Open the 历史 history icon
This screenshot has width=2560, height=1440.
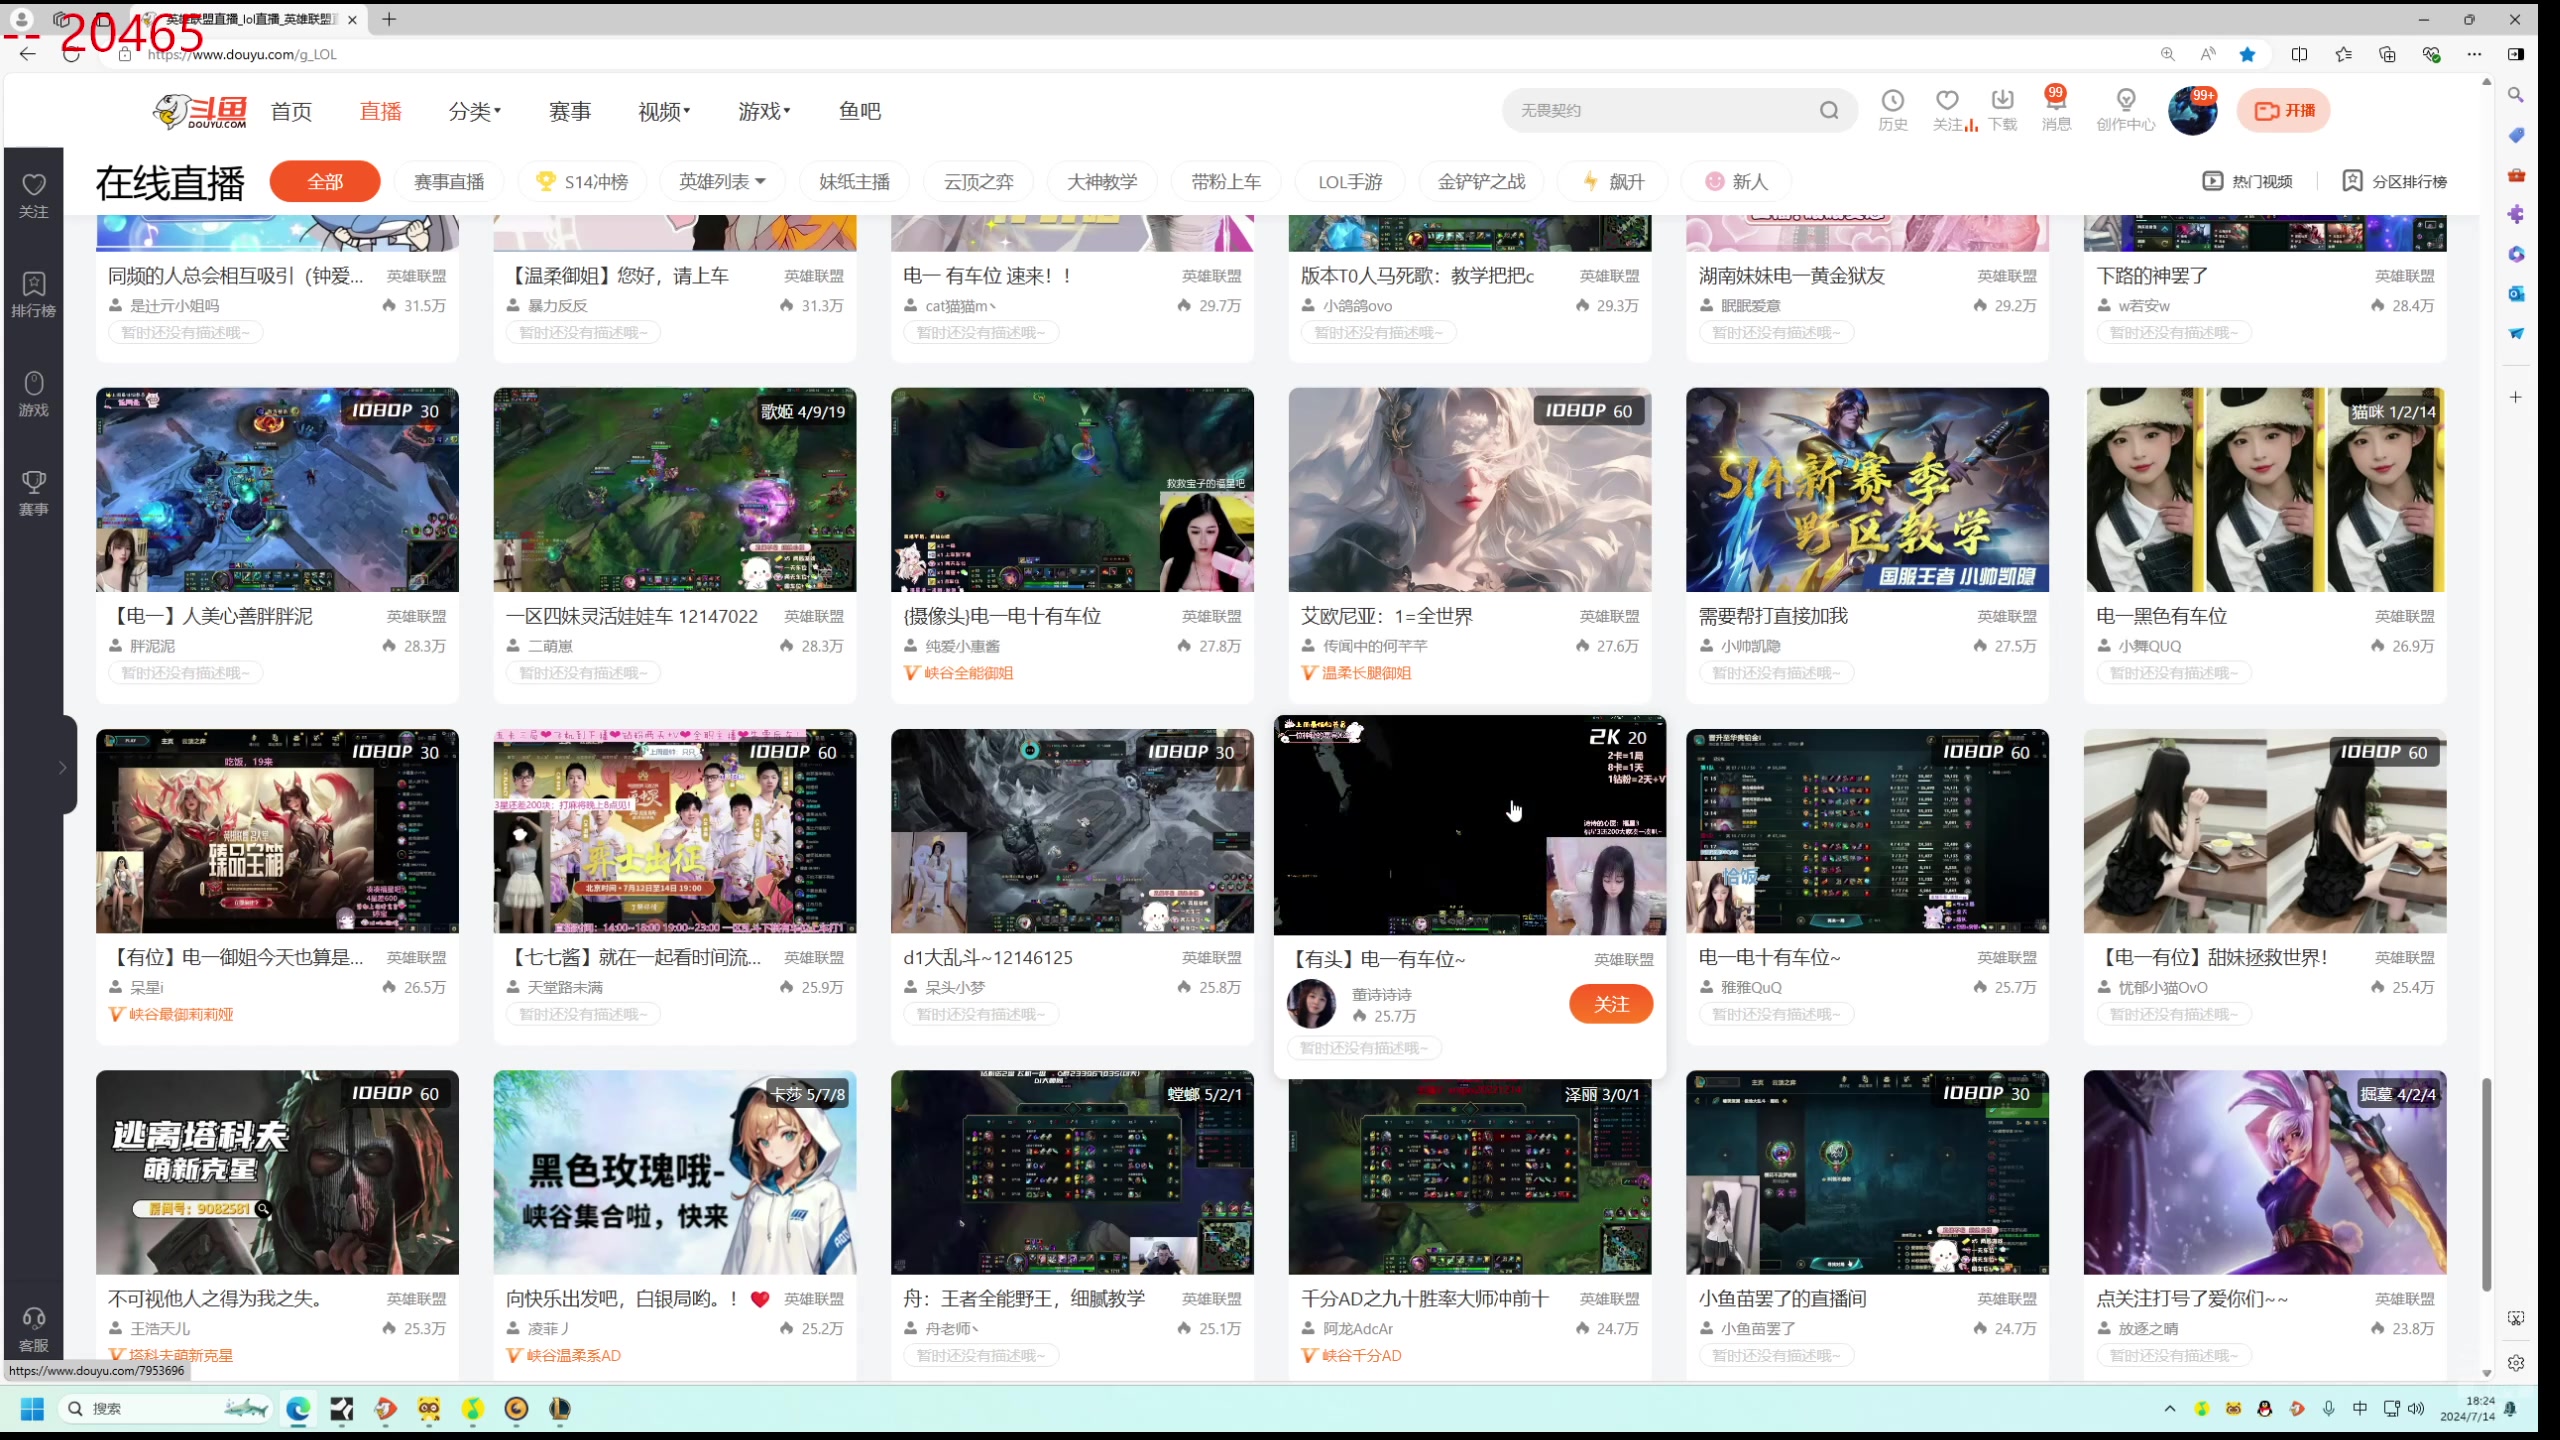[1892, 110]
